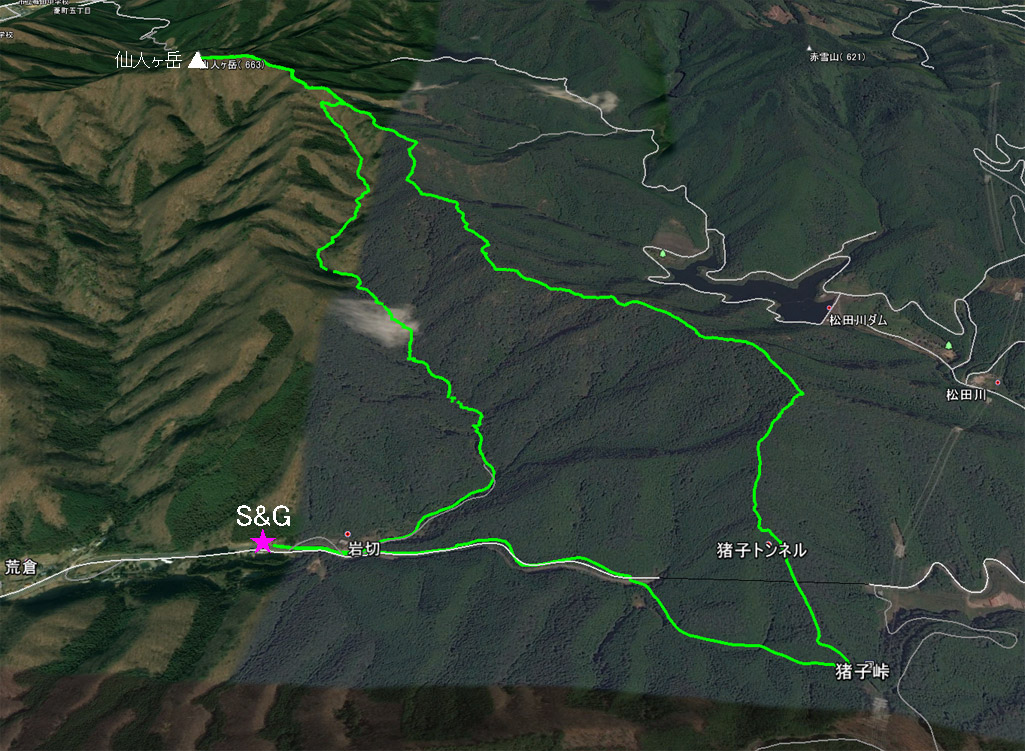Click the 赤雪山(621) mountain label
The image size is (1025, 751).
(837, 58)
